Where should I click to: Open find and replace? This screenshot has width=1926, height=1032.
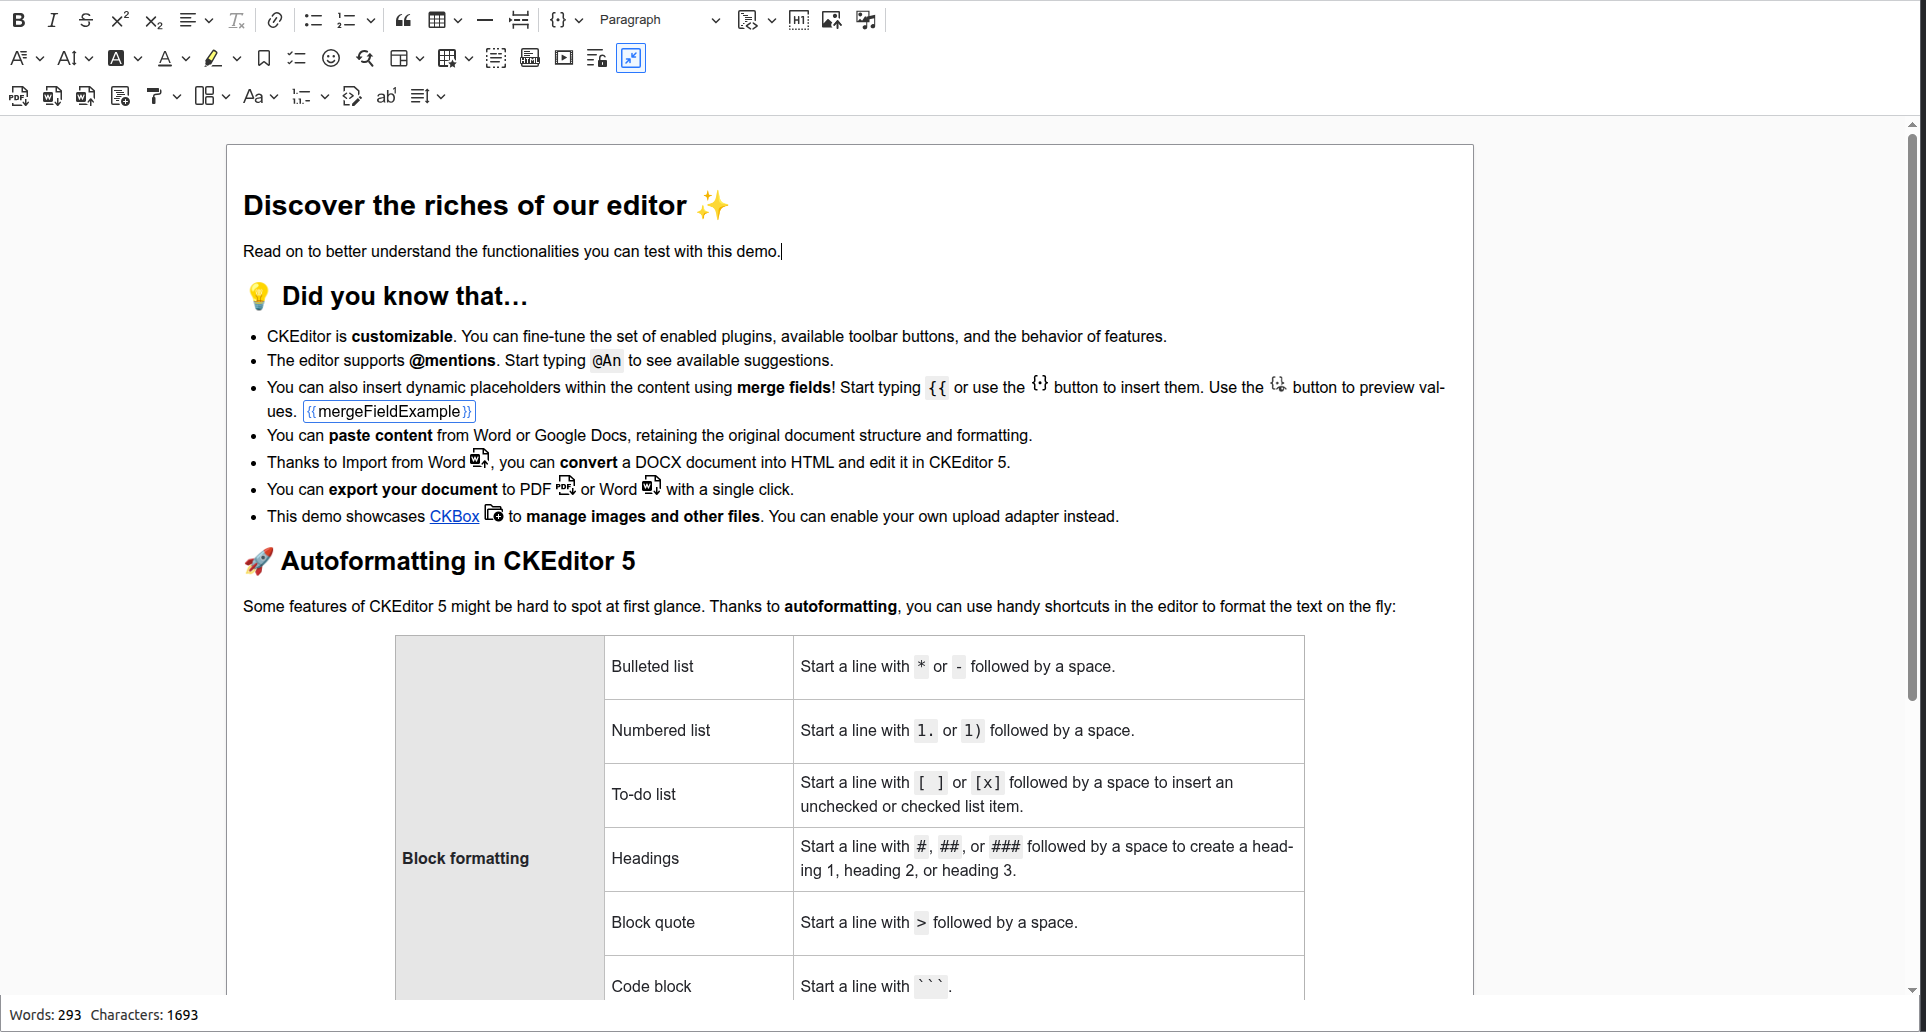click(x=365, y=59)
